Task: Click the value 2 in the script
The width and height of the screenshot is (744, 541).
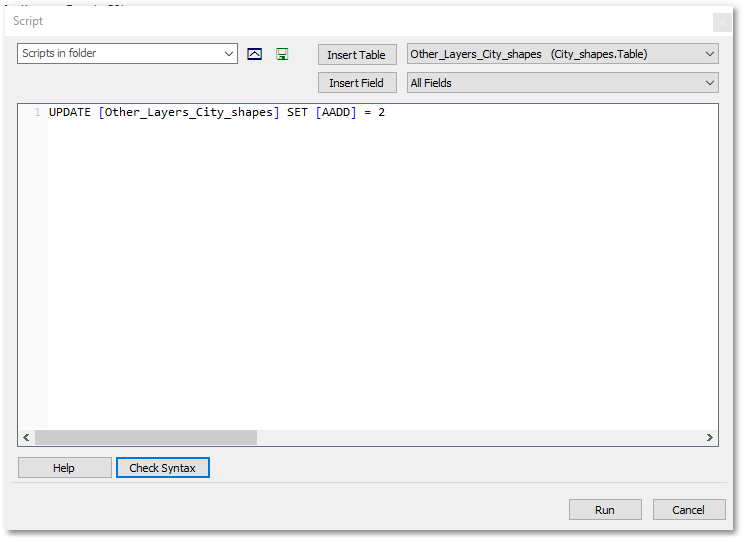Action: pos(381,112)
